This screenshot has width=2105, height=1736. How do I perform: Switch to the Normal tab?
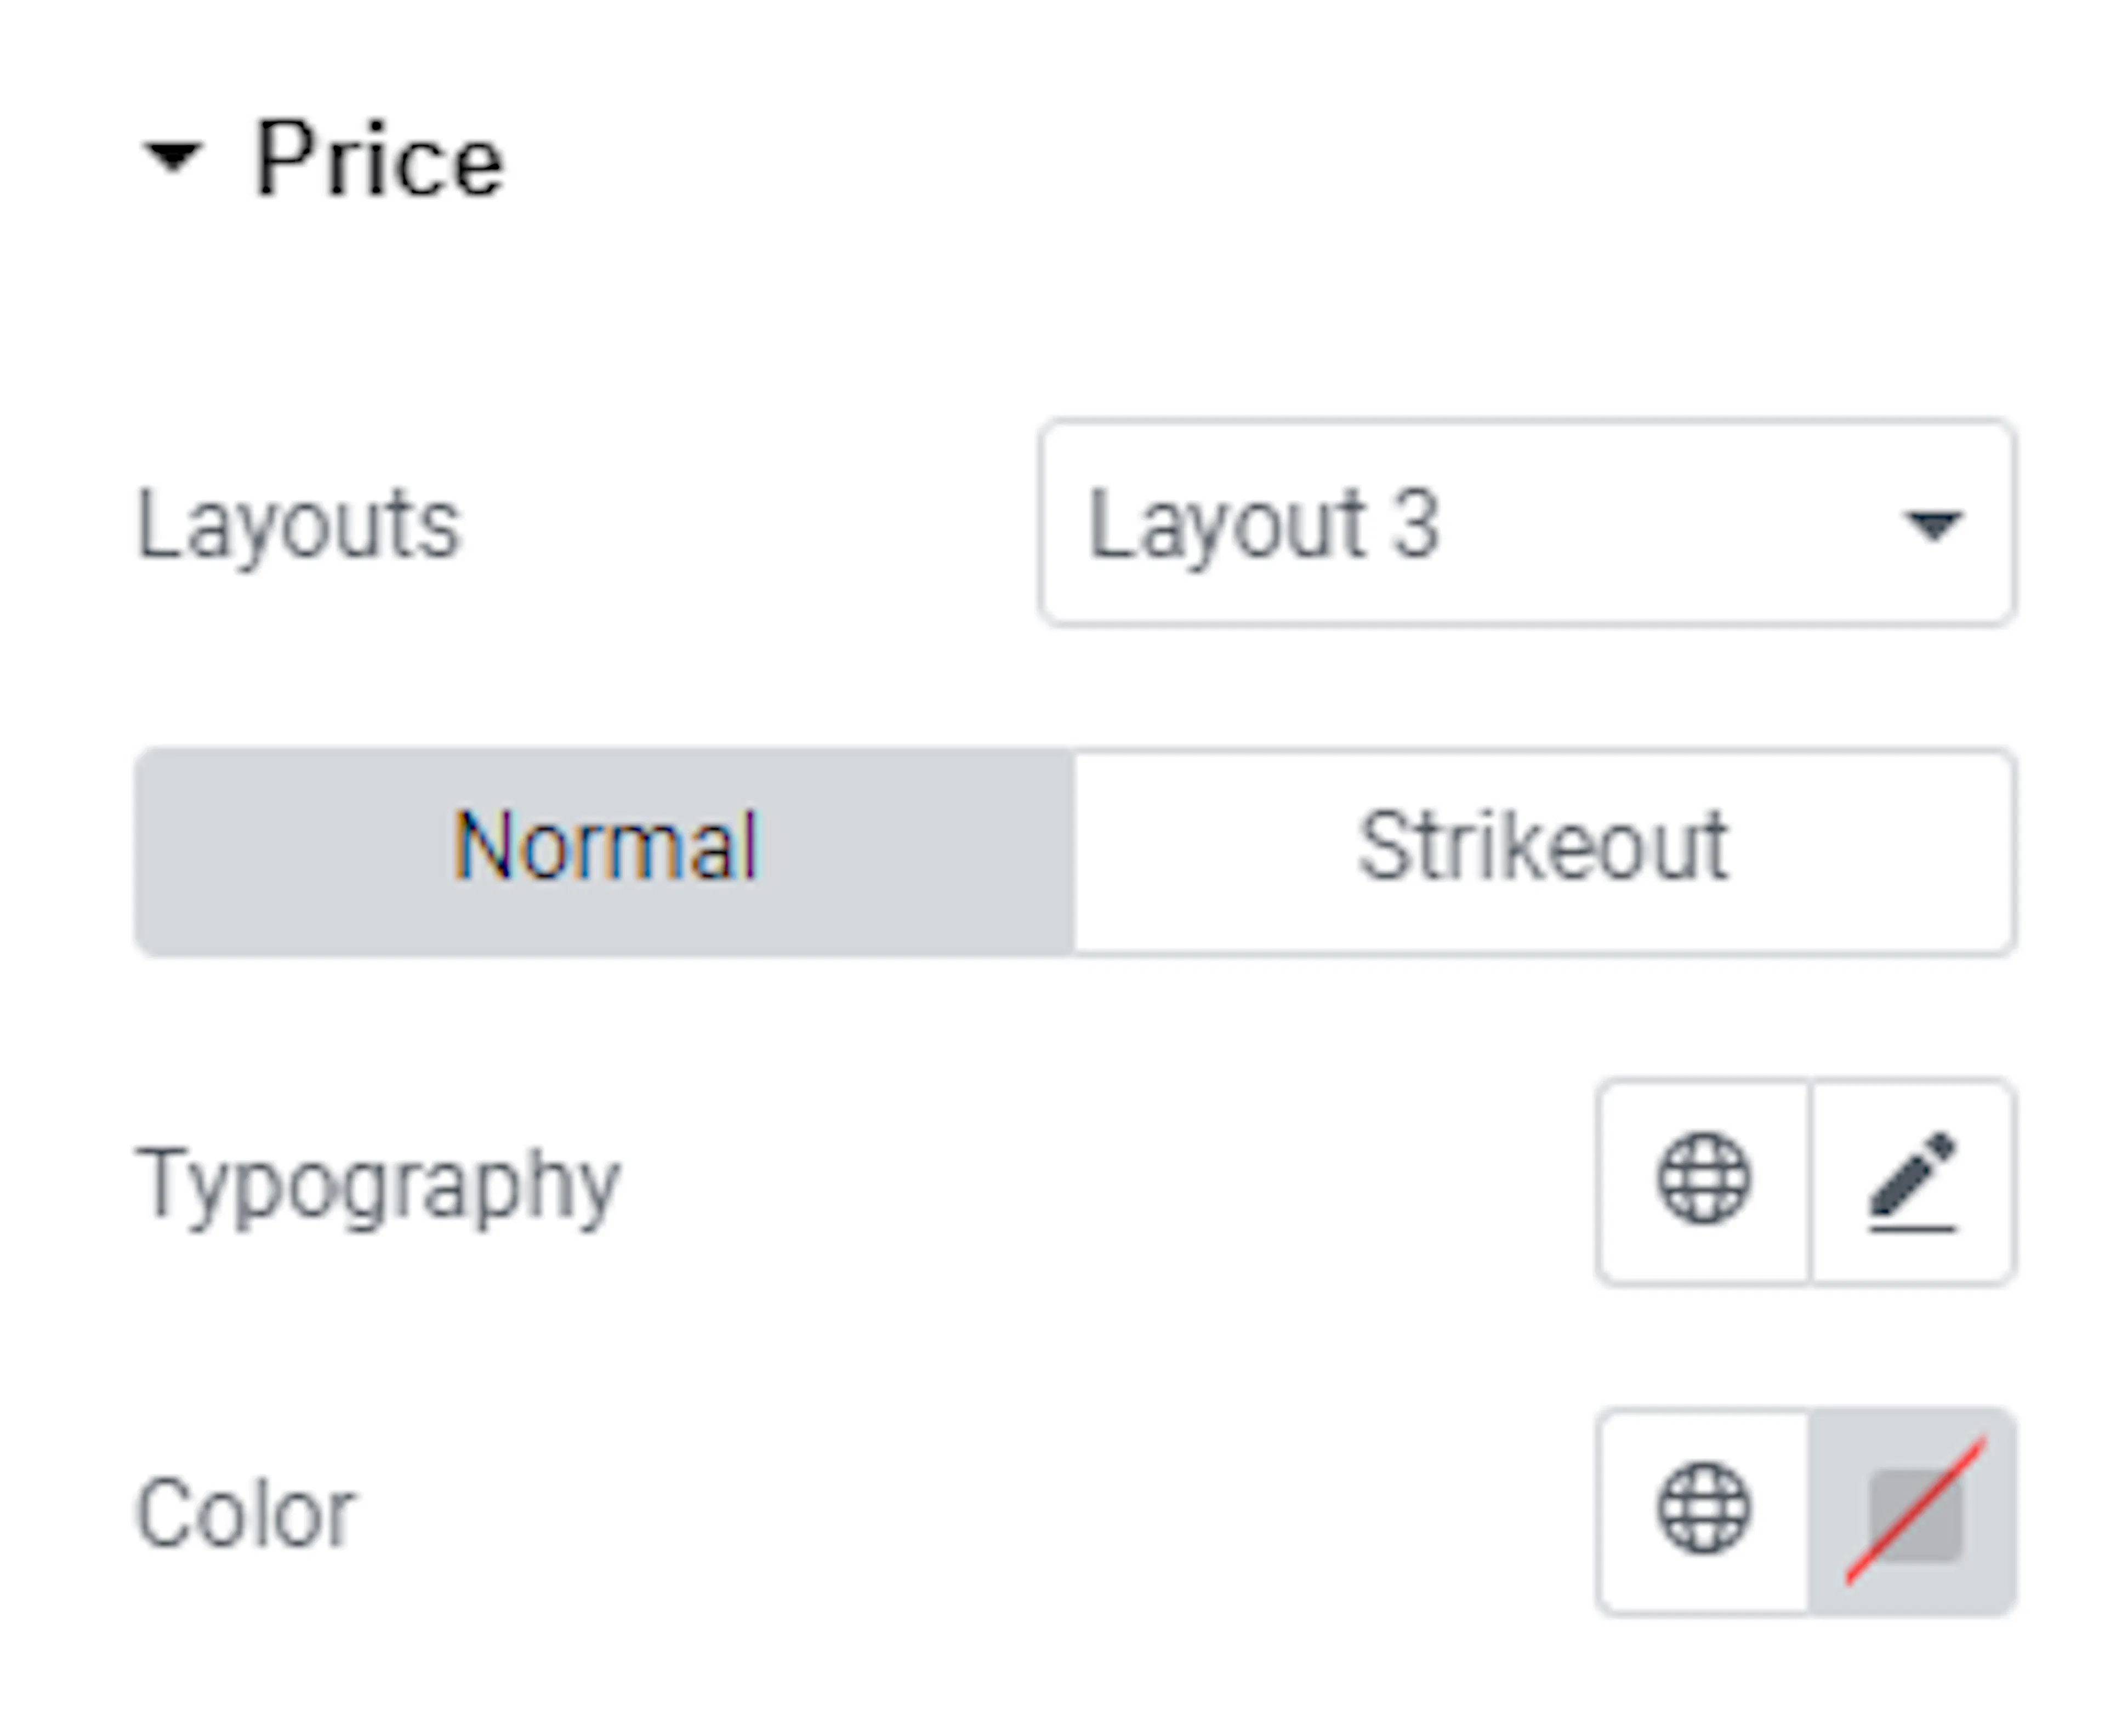[x=605, y=852]
